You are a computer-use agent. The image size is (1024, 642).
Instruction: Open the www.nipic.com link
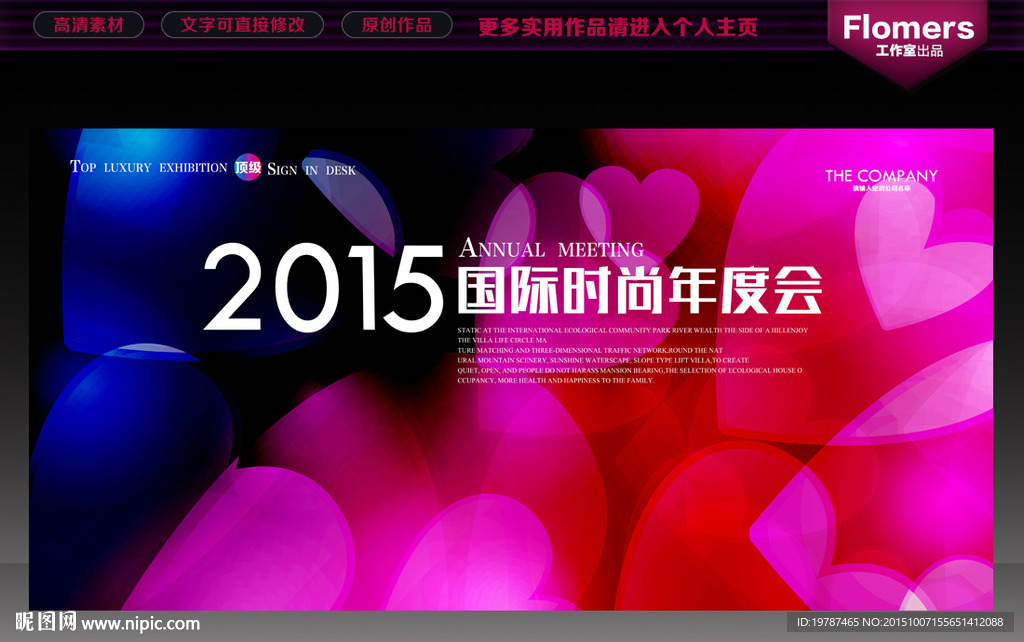(140, 624)
